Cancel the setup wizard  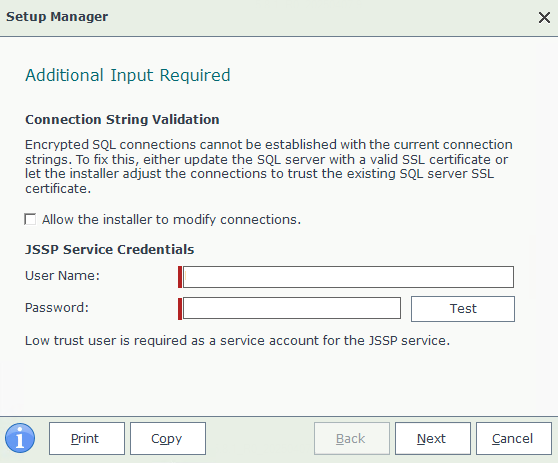(x=514, y=438)
